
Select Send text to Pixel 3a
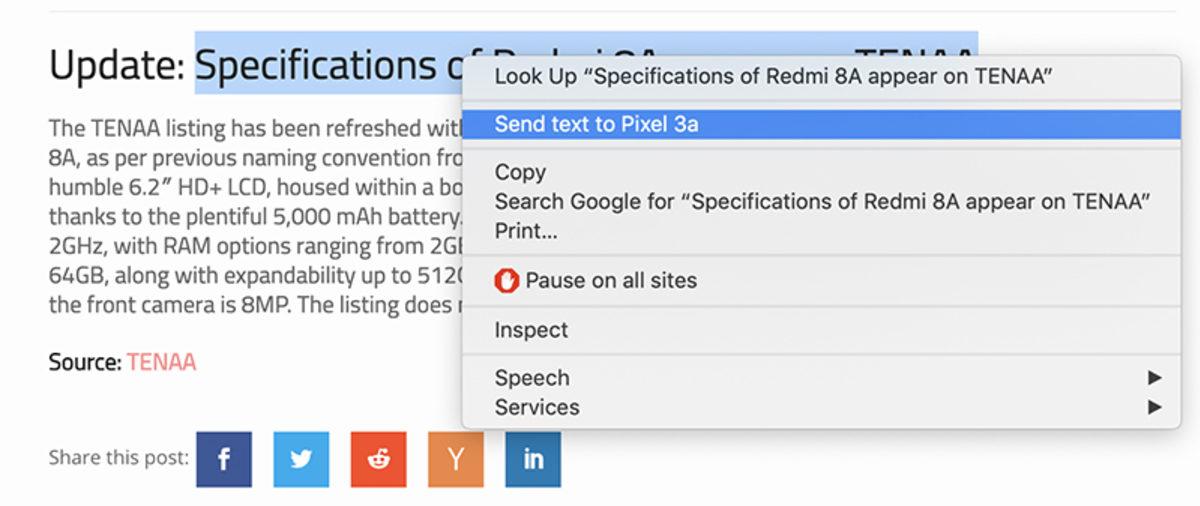pyautogui.click(x=596, y=124)
